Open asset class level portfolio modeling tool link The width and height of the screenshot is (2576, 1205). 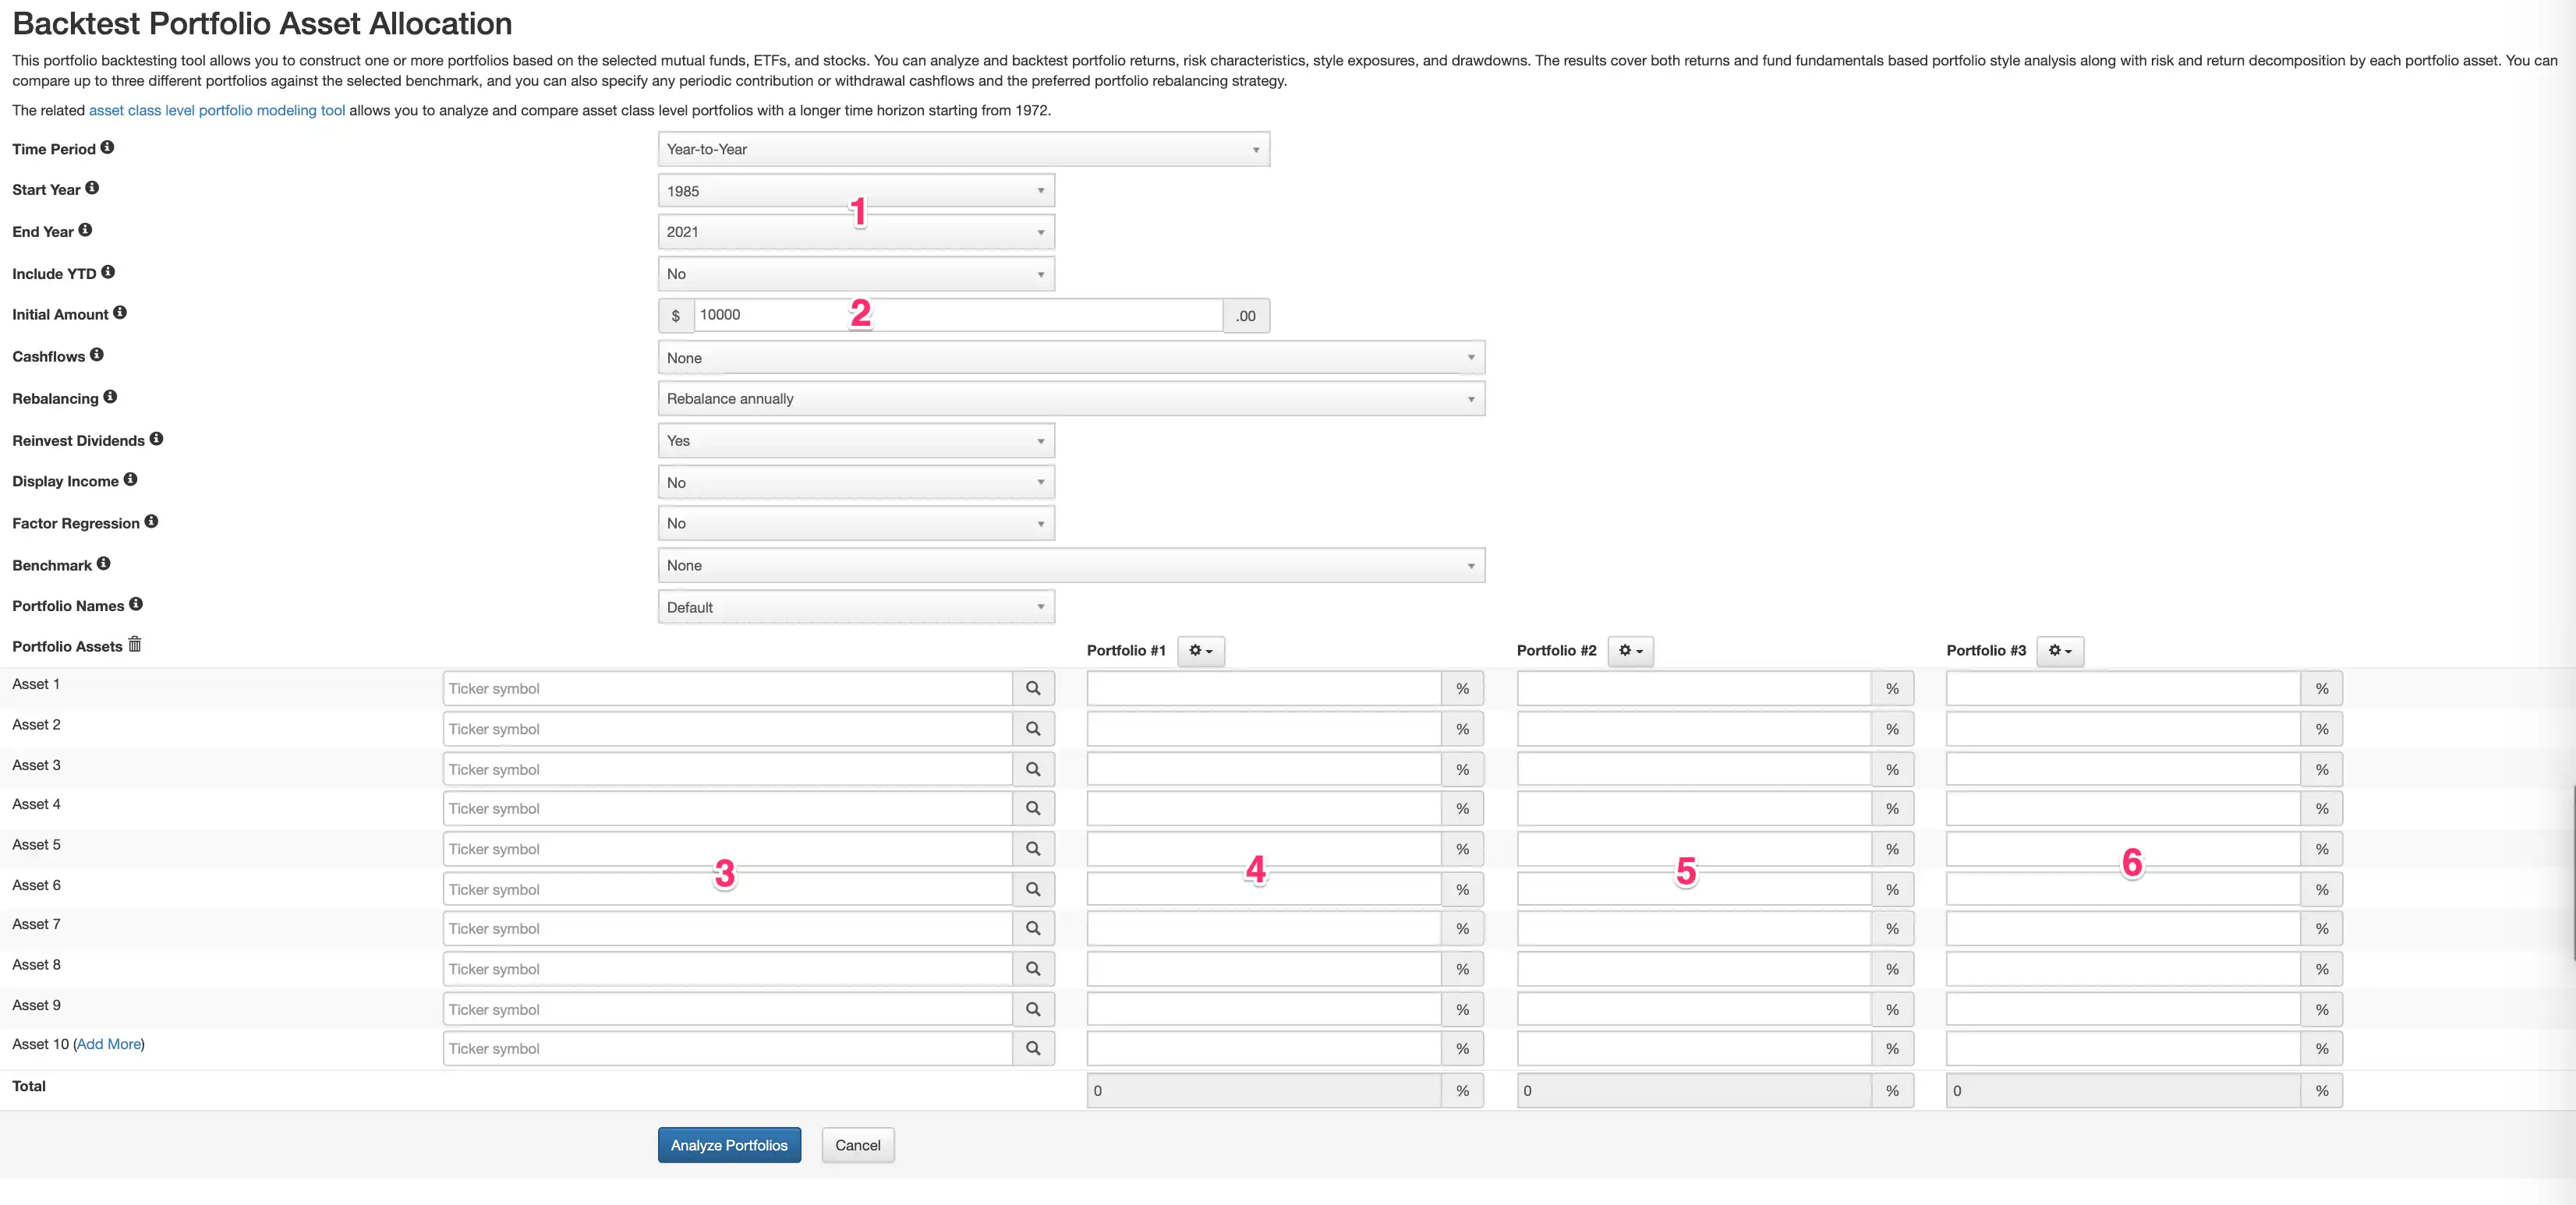[x=217, y=110]
